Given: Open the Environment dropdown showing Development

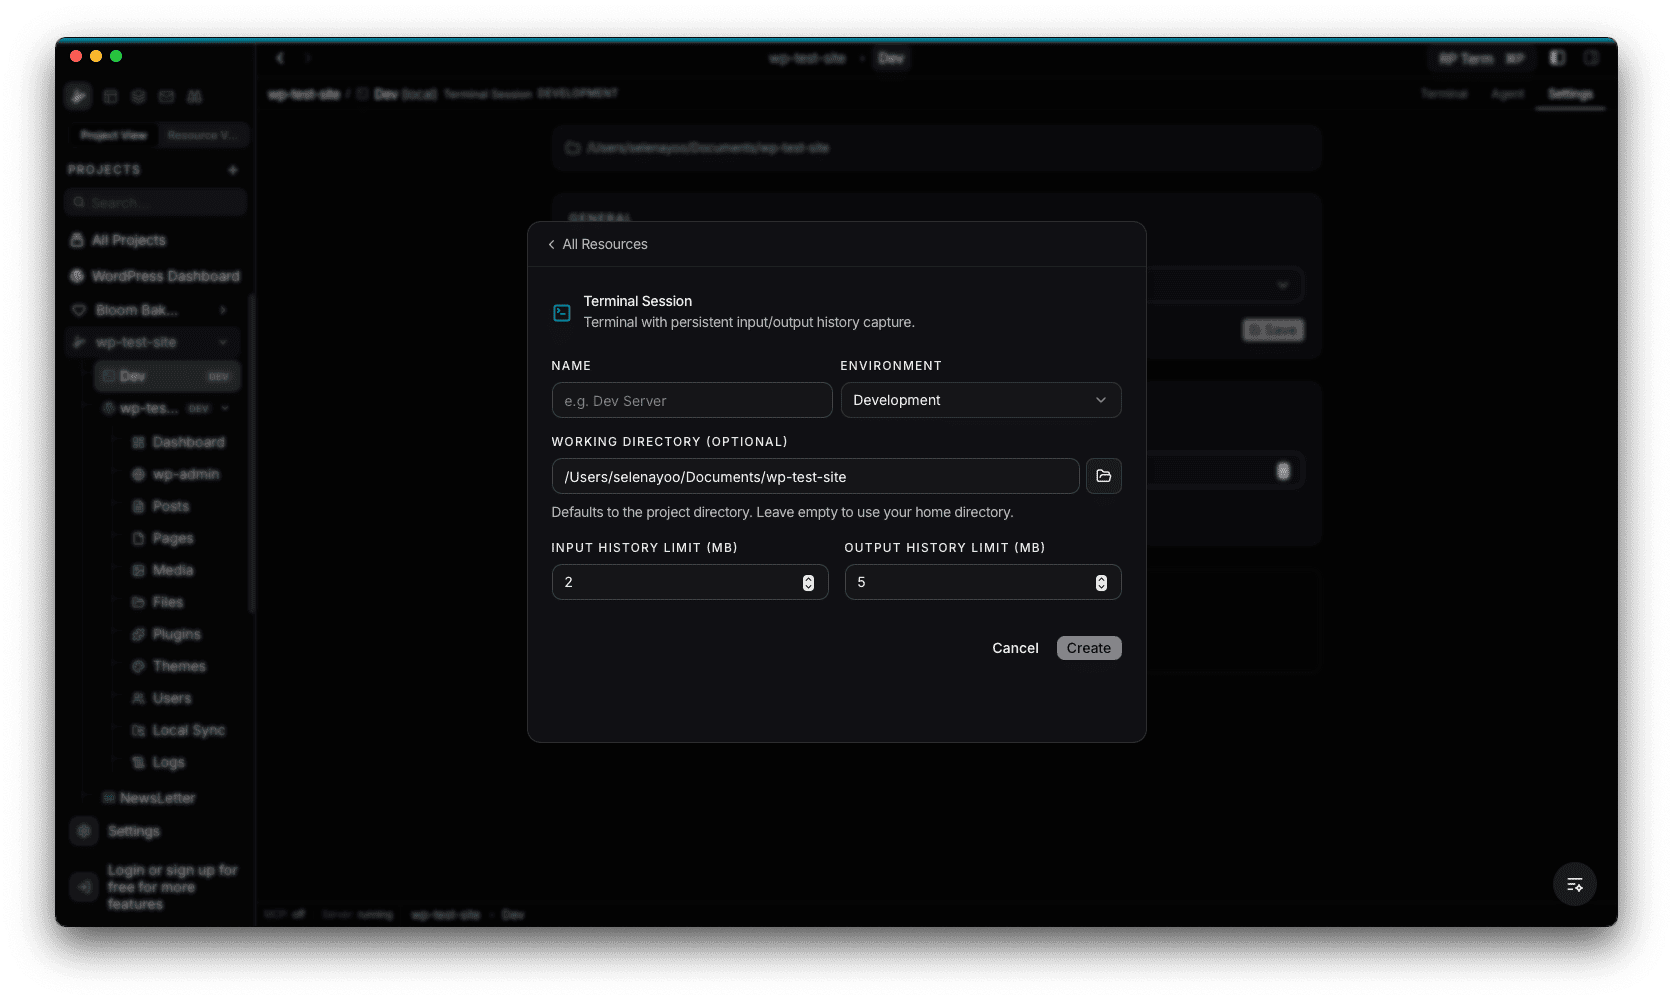Looking at the screenshot, I should [x=980, y=400].
